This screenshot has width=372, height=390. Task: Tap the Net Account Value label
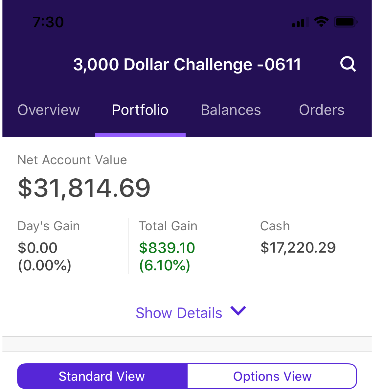(72, 160)
